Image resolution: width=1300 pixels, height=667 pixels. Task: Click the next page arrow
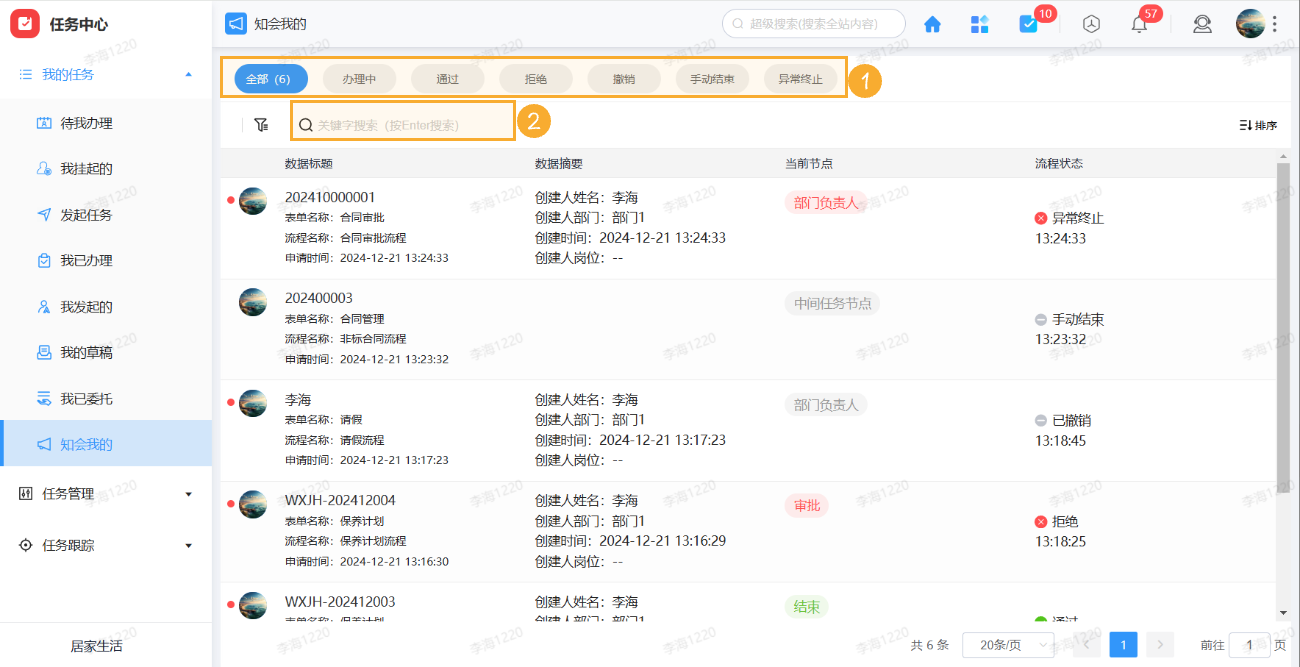[1160, 645]
